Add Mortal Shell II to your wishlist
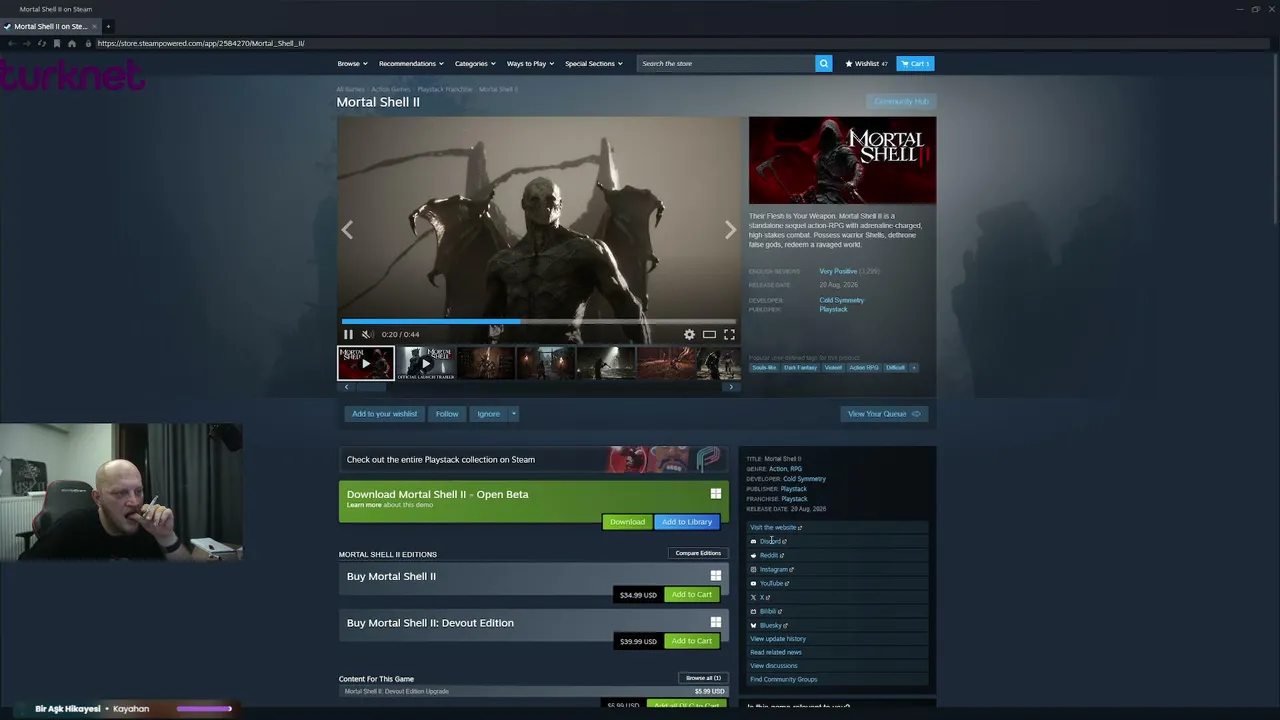This screenshot has width=1280, height=720. [x=384, y=414]
